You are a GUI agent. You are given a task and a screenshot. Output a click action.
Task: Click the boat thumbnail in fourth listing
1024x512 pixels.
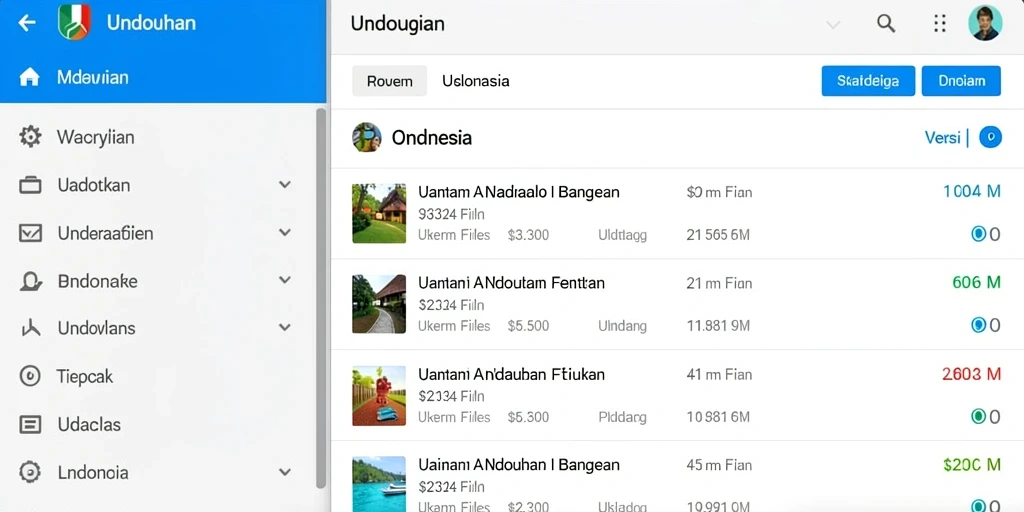point(379,484)
